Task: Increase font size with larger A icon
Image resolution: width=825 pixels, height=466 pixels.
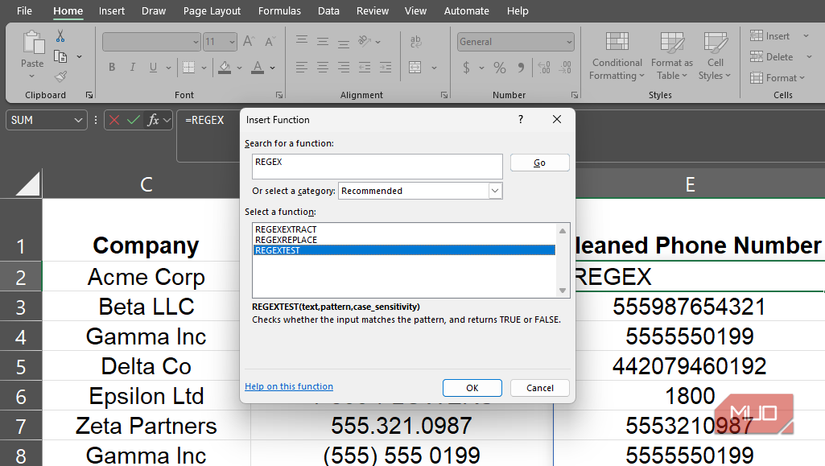Action: click(x=249, y=42)
